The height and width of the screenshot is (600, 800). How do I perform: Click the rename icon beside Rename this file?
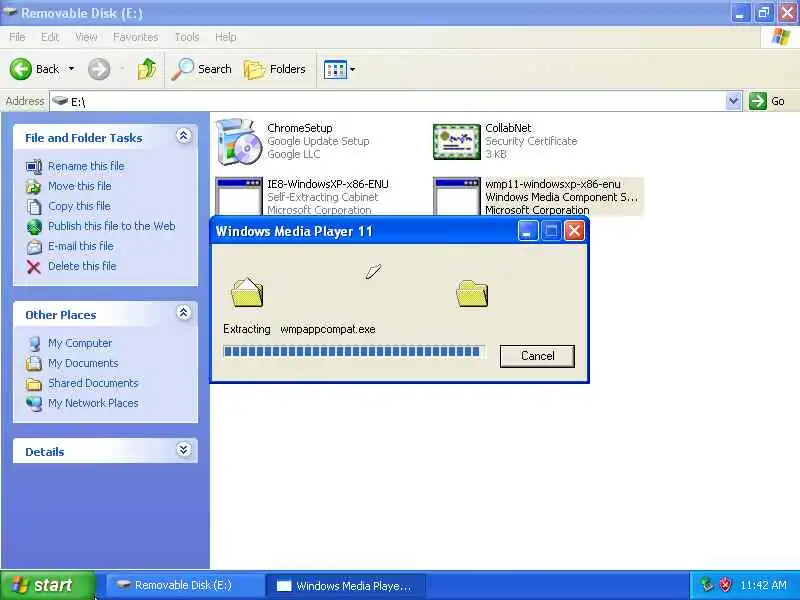[34, 166]
